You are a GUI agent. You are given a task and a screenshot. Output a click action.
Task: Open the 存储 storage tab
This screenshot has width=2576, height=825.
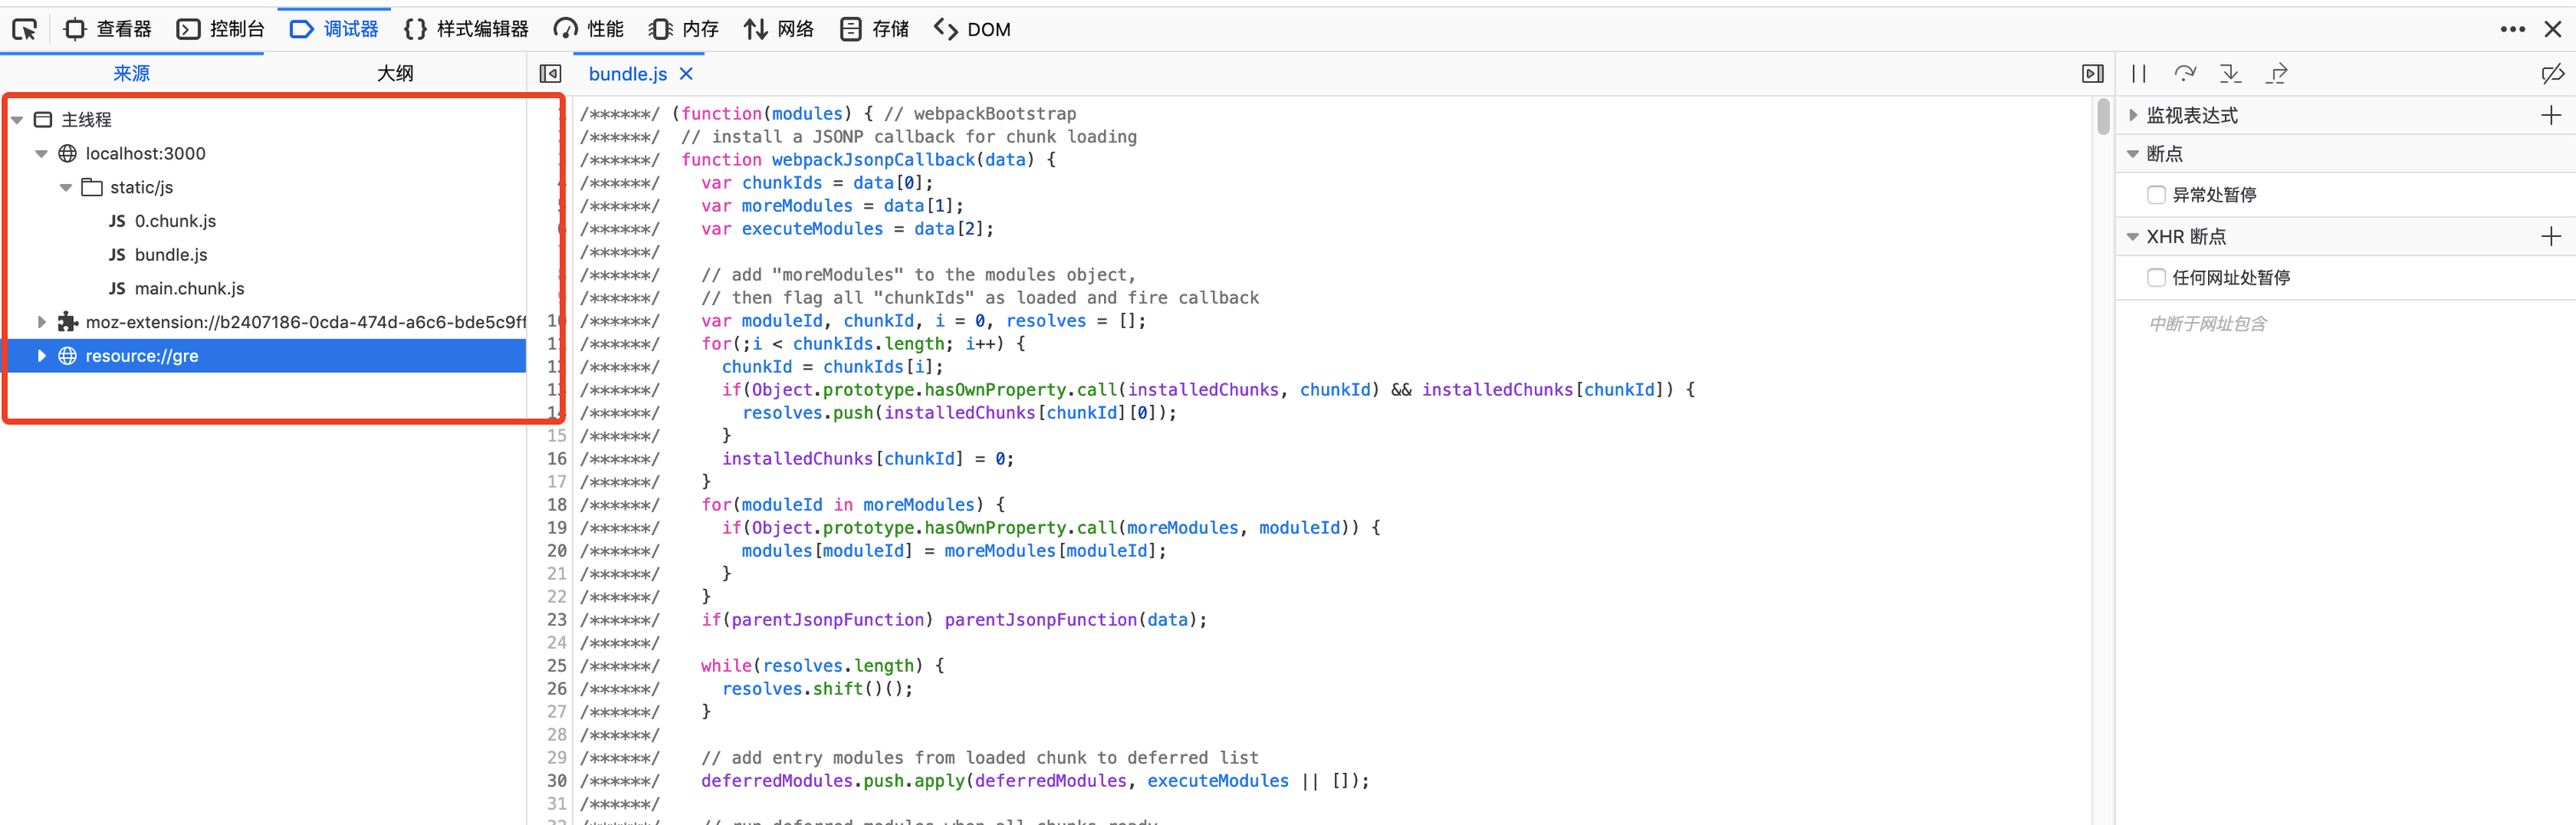tap(874, 30)
